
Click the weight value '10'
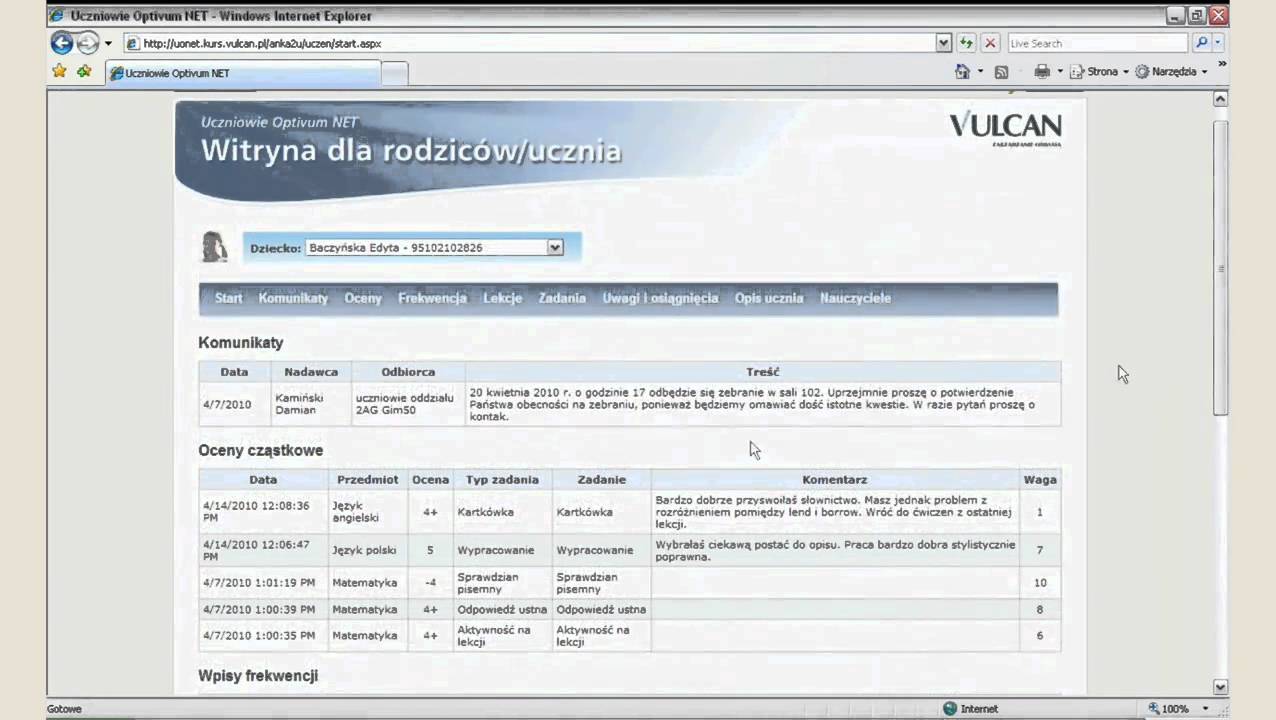point(1040,582)
